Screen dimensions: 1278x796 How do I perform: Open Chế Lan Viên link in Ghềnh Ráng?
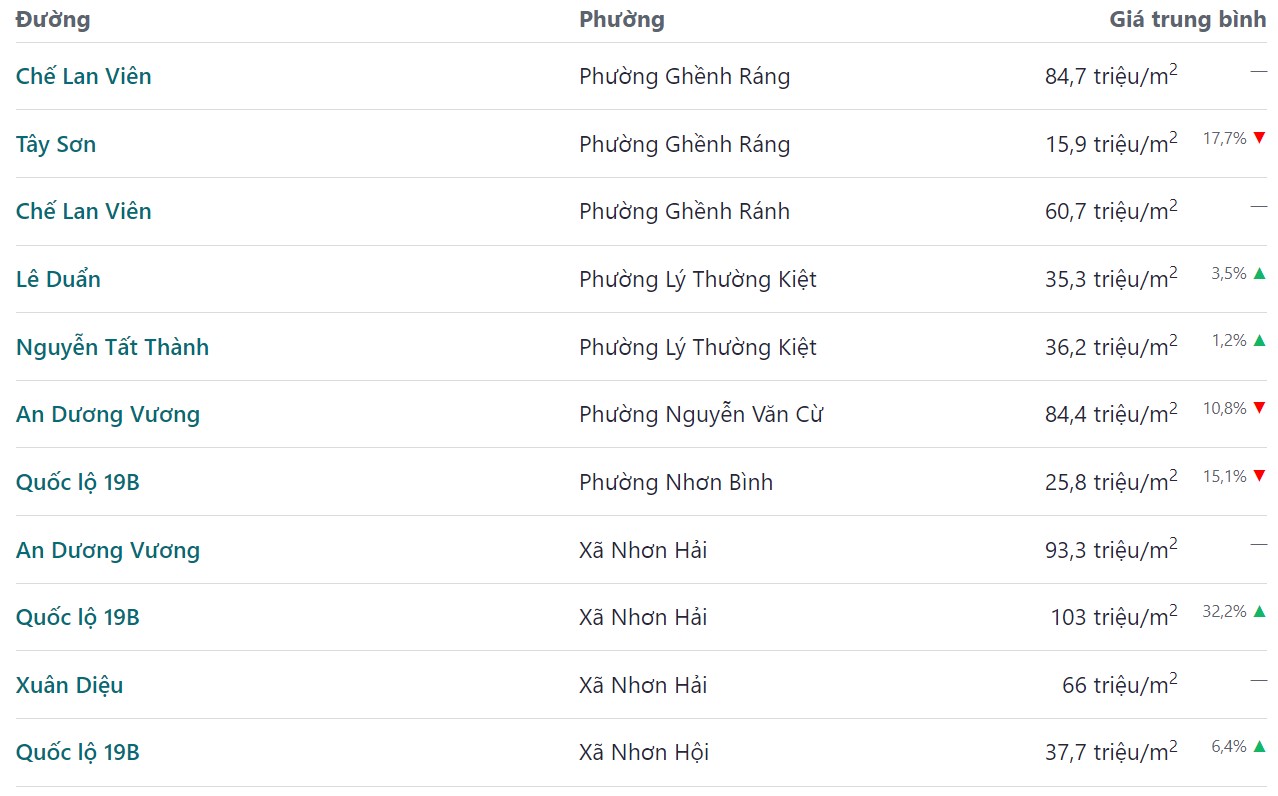[x=84, y=76]
